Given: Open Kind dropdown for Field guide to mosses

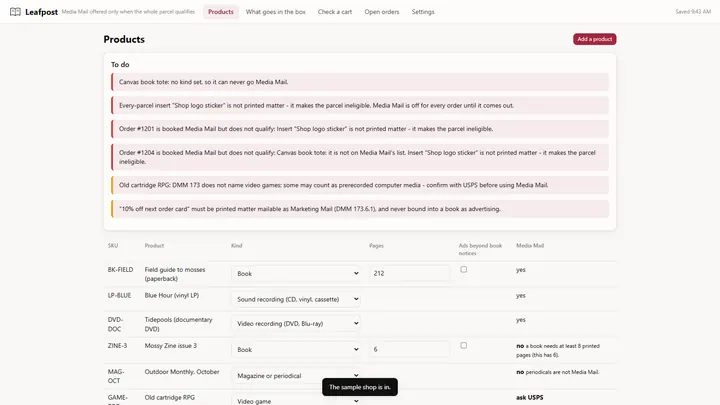Looking at the screenshot, I should point(296,273).
